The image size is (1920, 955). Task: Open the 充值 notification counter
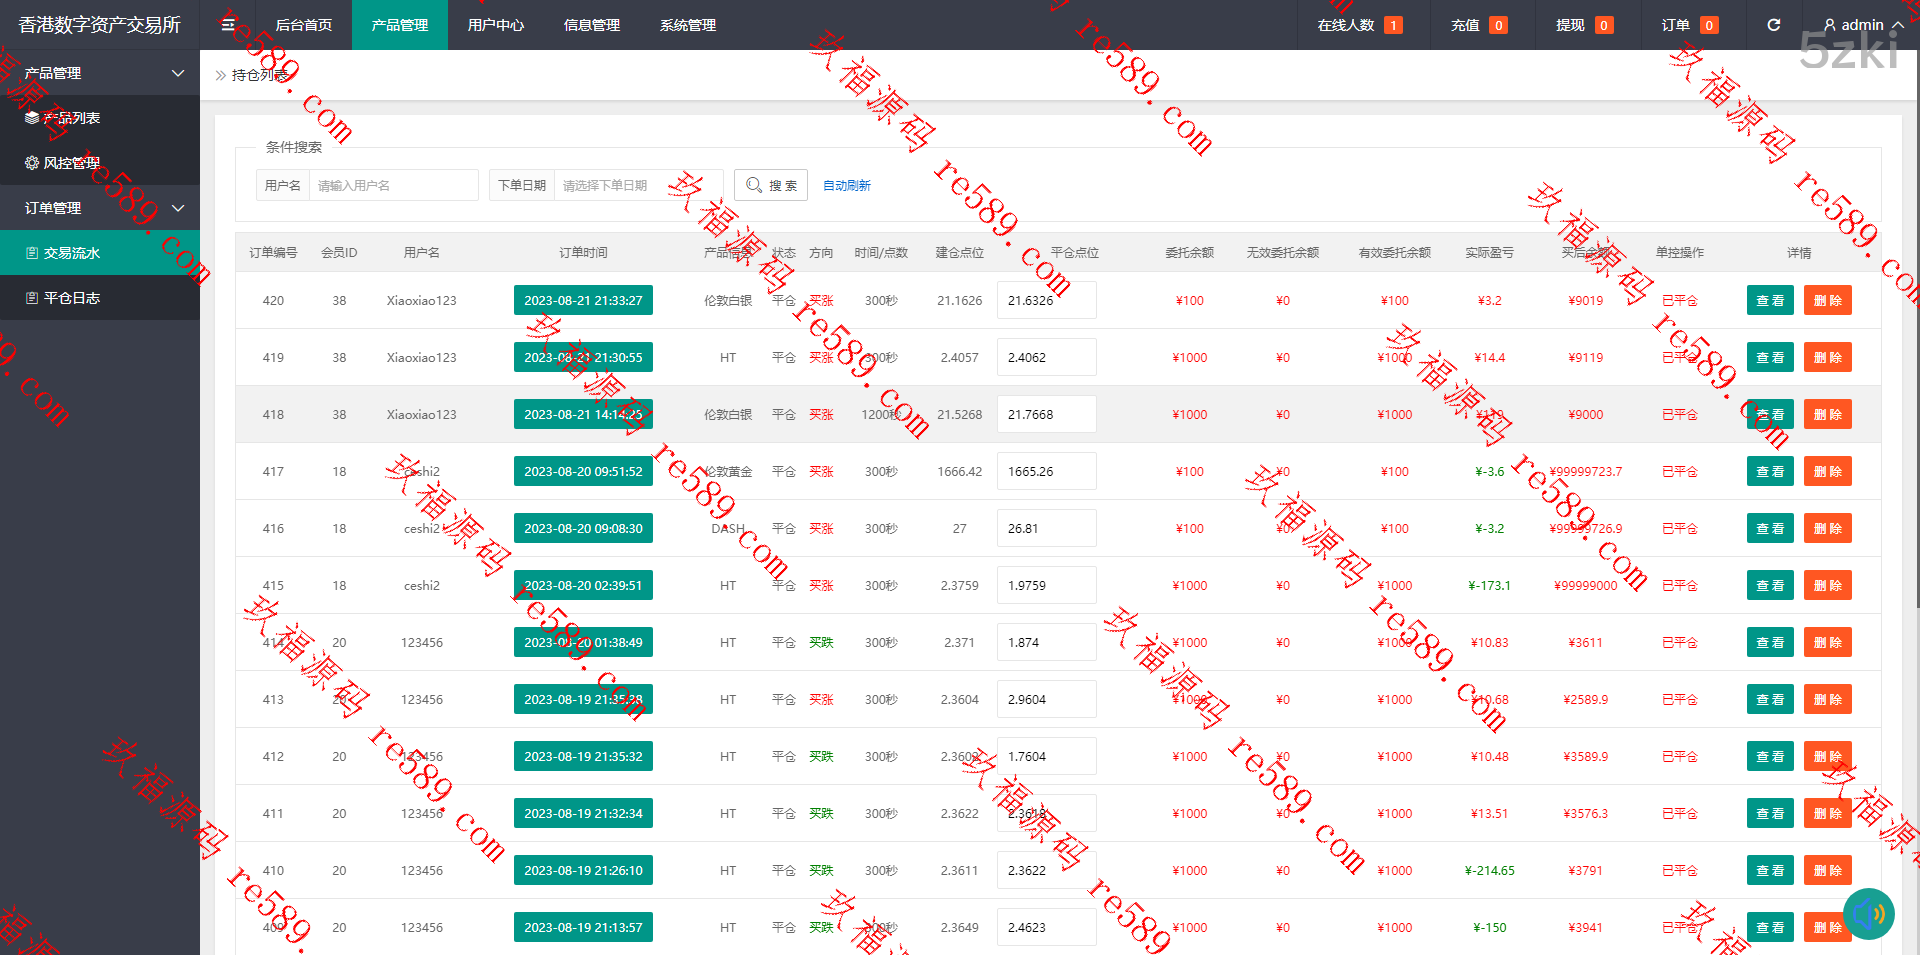pyautogui.click(x=1478, y=25)
